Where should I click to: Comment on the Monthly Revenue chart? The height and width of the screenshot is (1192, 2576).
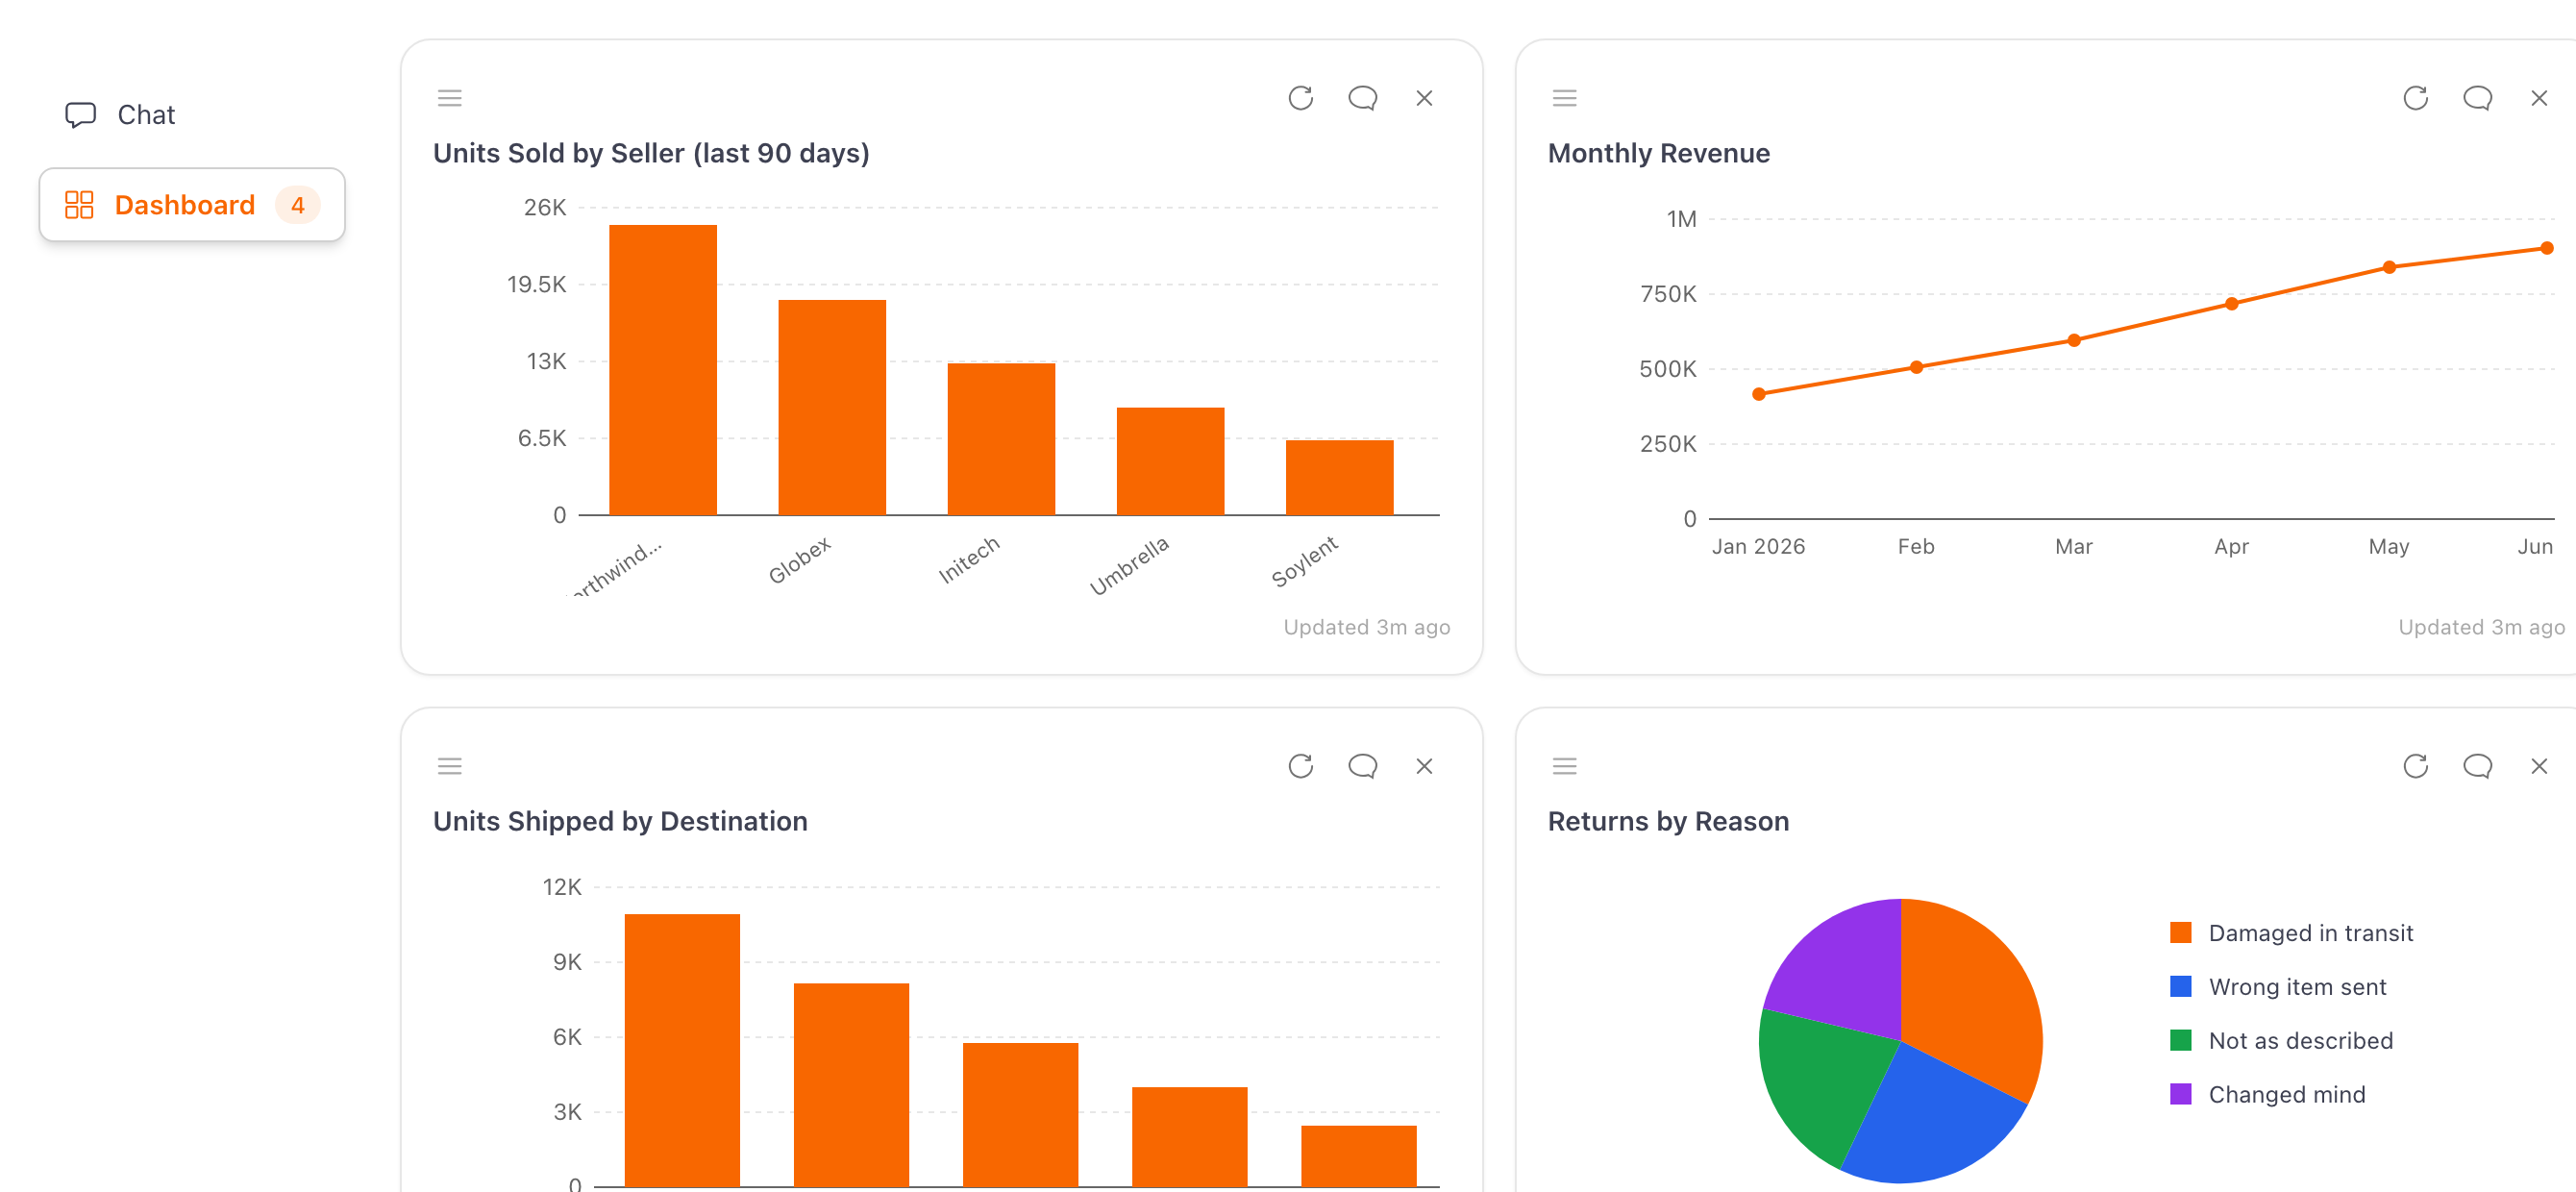pos(2477,98)
